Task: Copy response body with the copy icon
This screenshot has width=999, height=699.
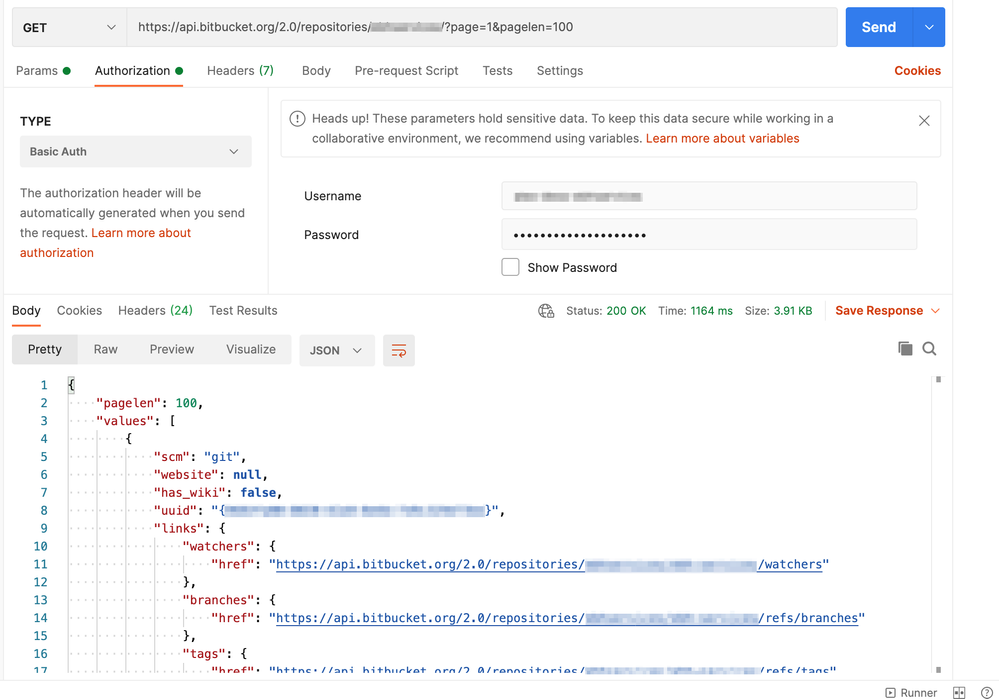Action: [905, 349]
